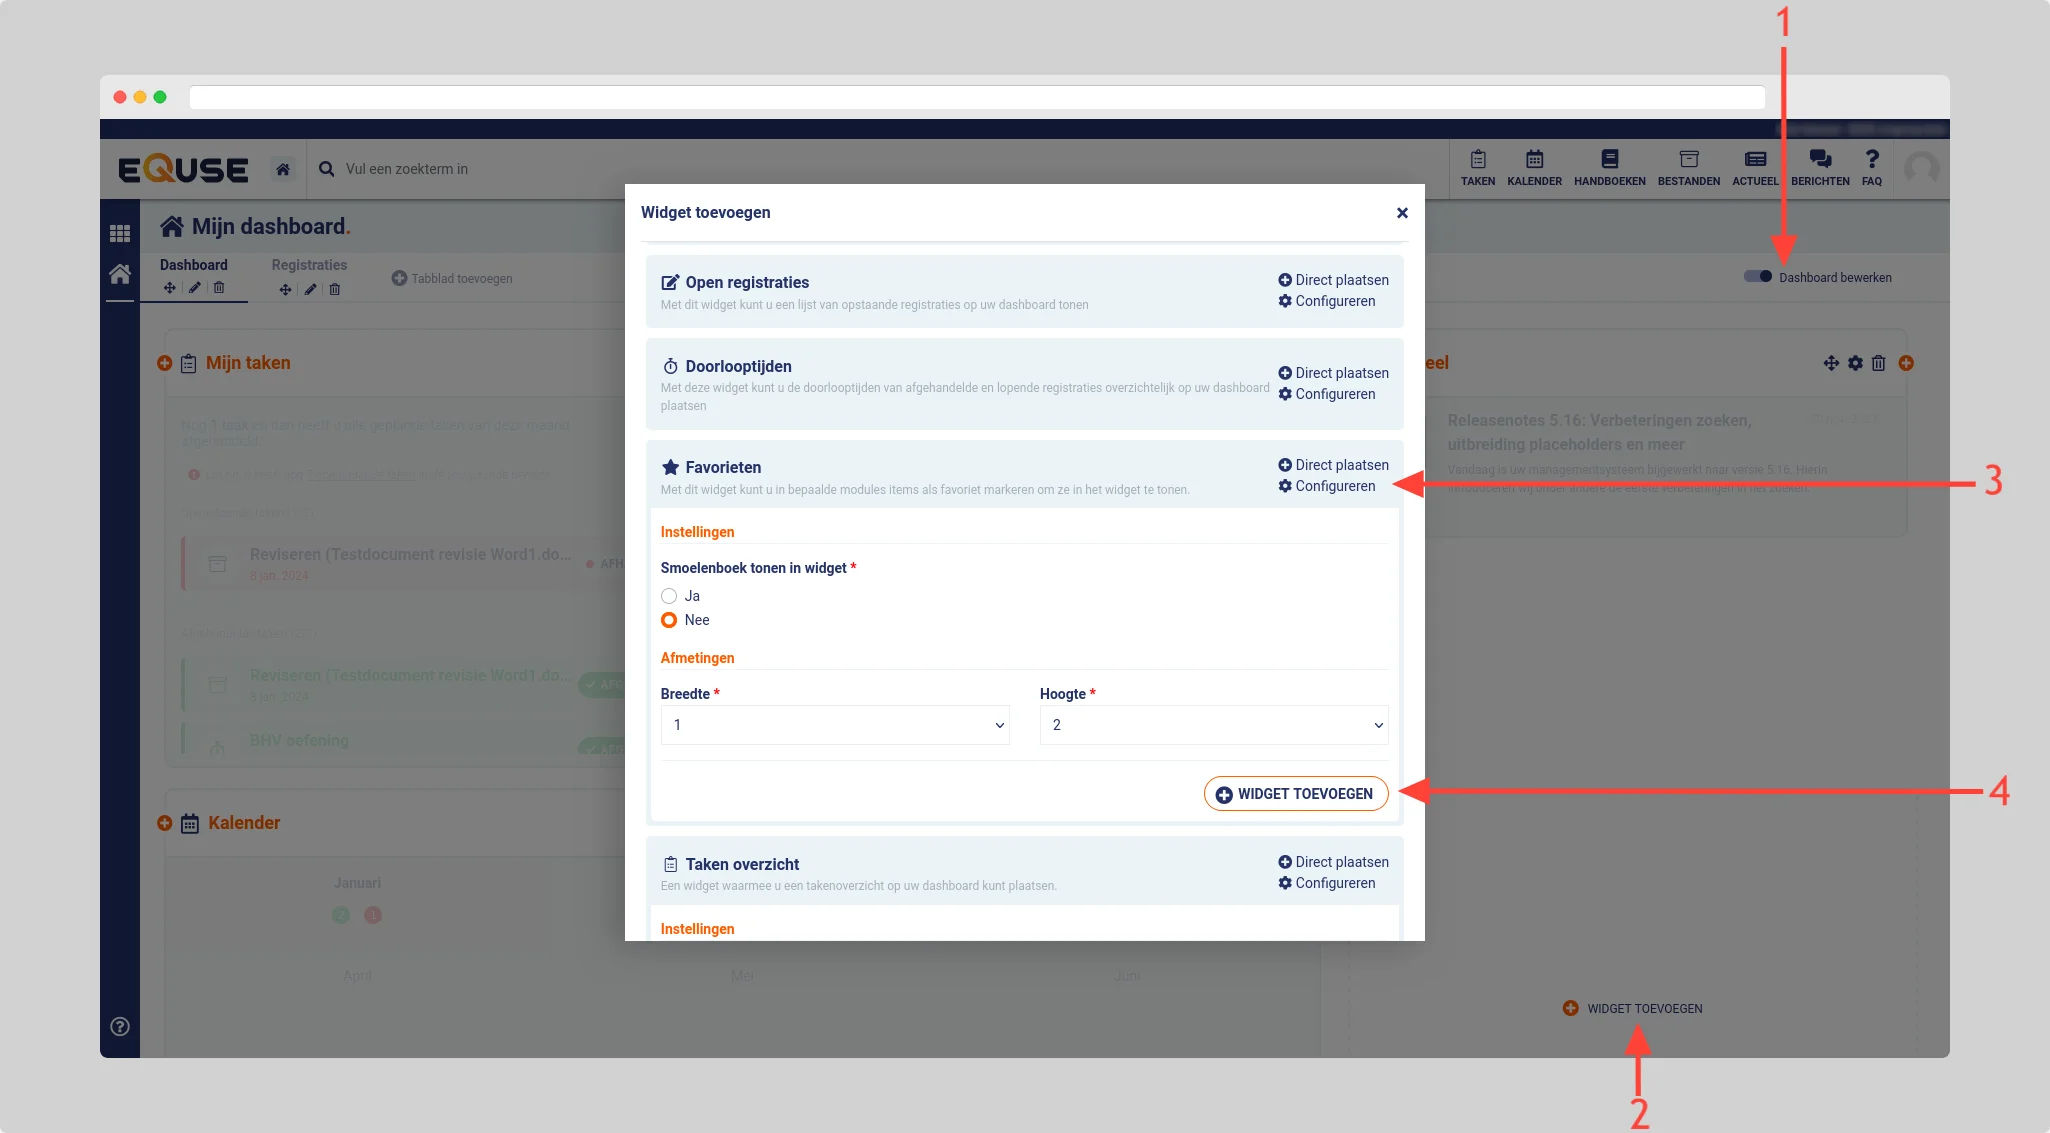Toggle the Dashboard bewerken switch

point(1757,277)
